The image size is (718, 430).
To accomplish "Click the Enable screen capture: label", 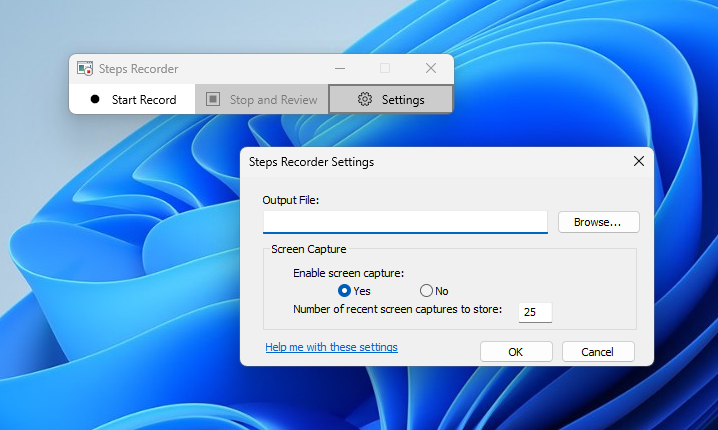I will click(348, 273).
